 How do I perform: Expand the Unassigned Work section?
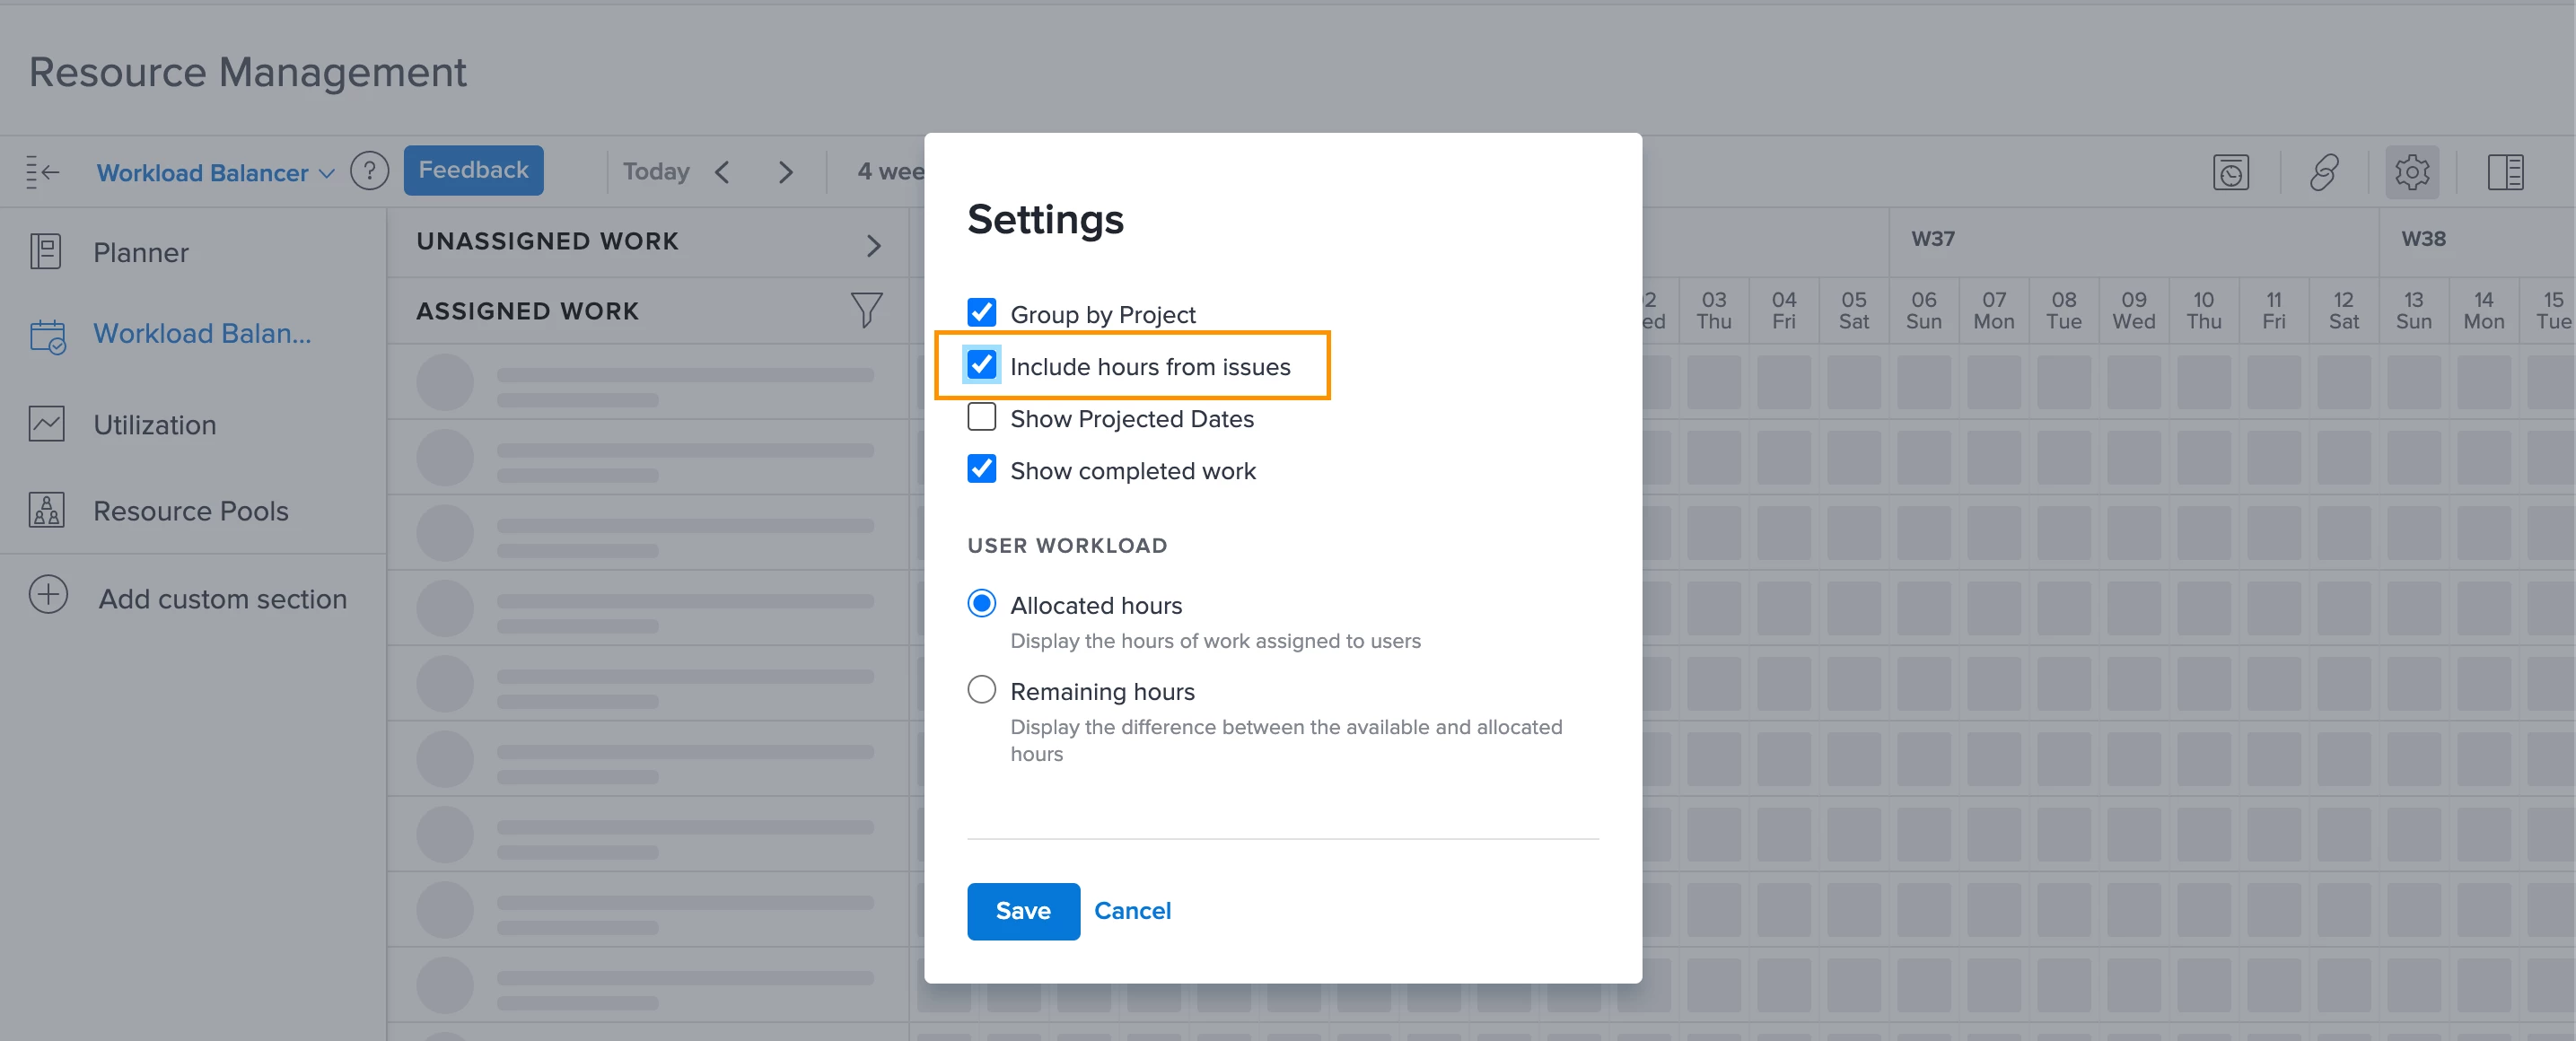pos(873,245)
